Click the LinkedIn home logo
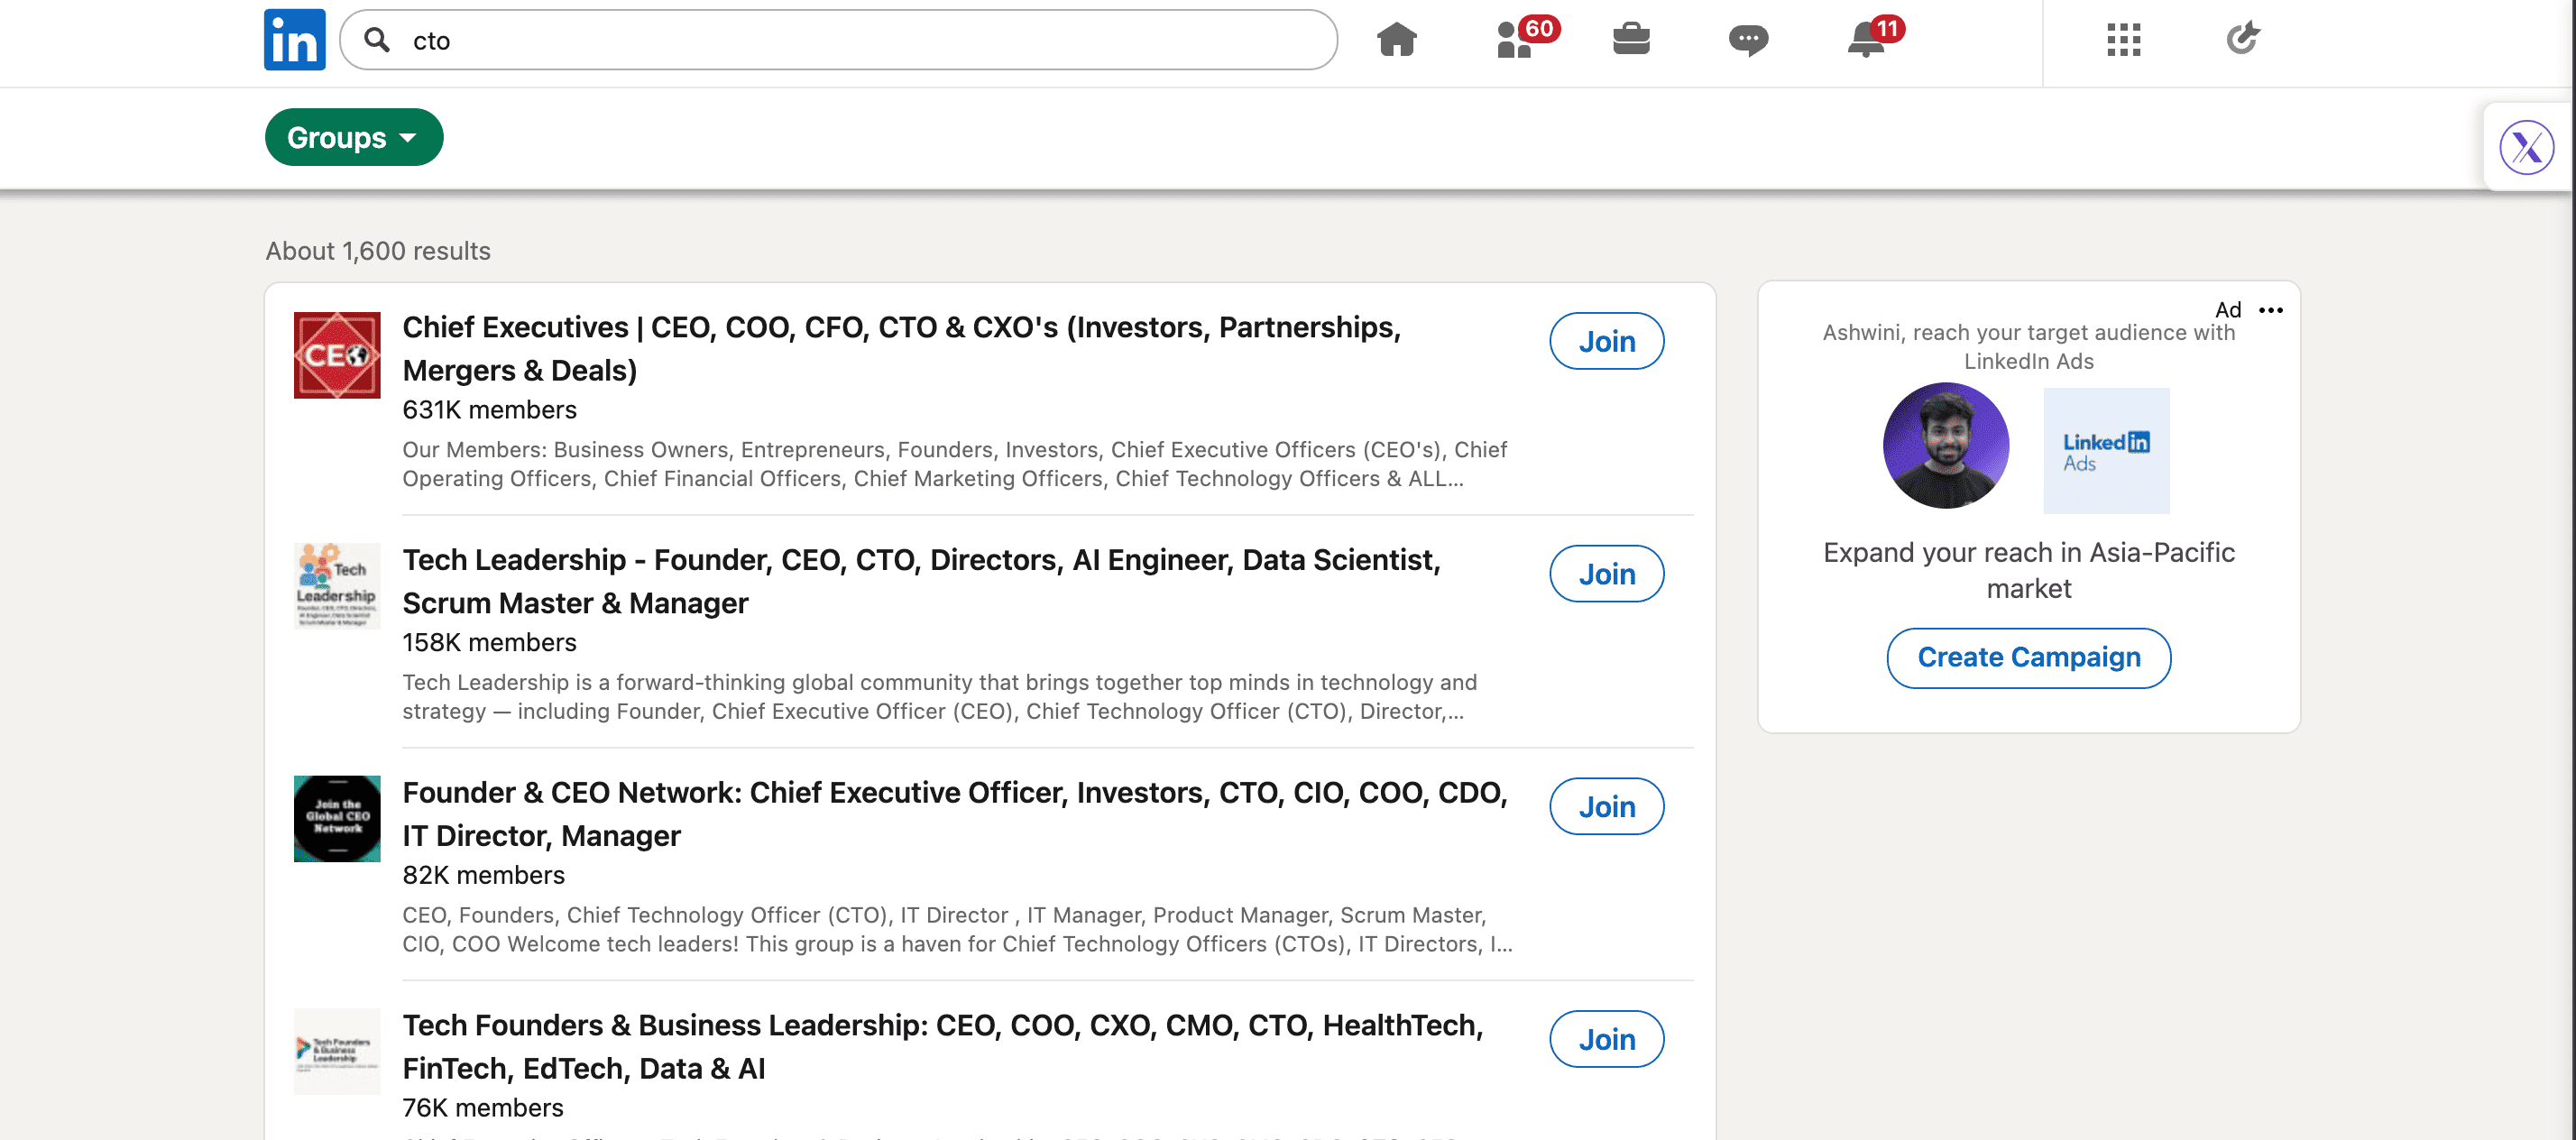2576x1140 pixels. click(294, 40)
